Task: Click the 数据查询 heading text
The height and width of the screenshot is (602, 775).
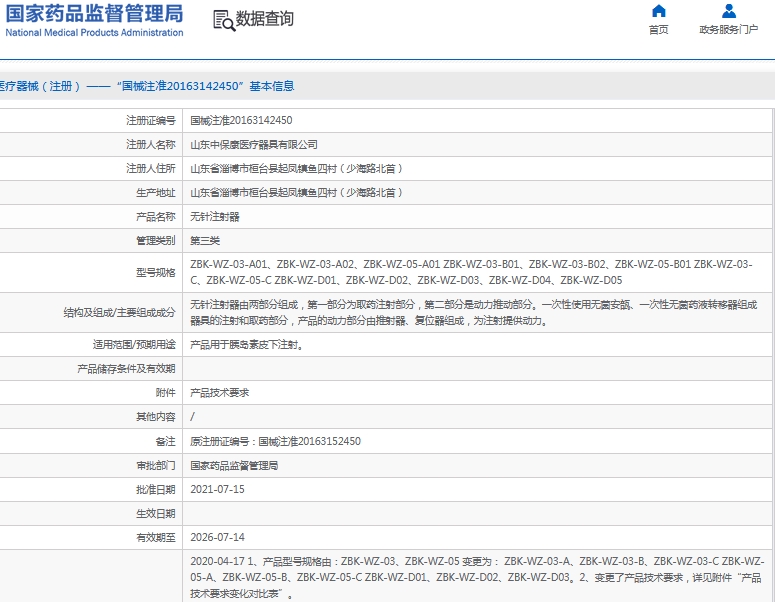Action: pyautogui.click(x=264, y=19)
